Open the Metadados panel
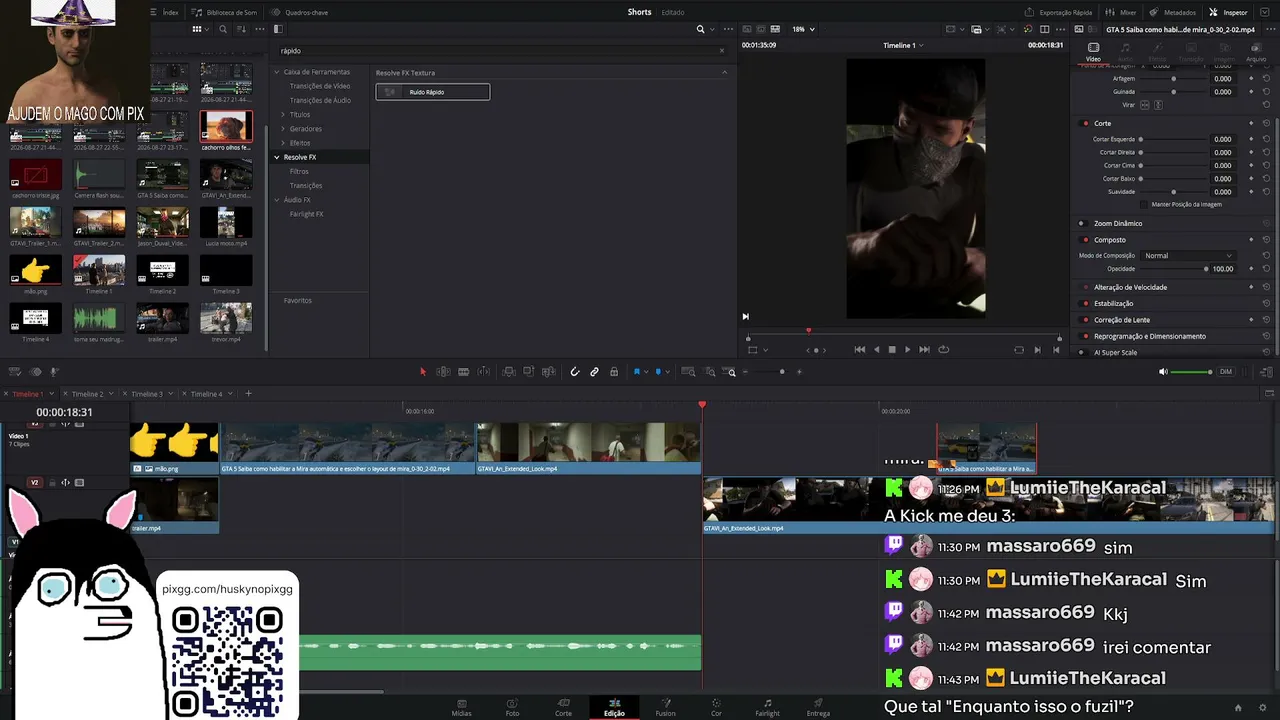 coord(1173,12)
